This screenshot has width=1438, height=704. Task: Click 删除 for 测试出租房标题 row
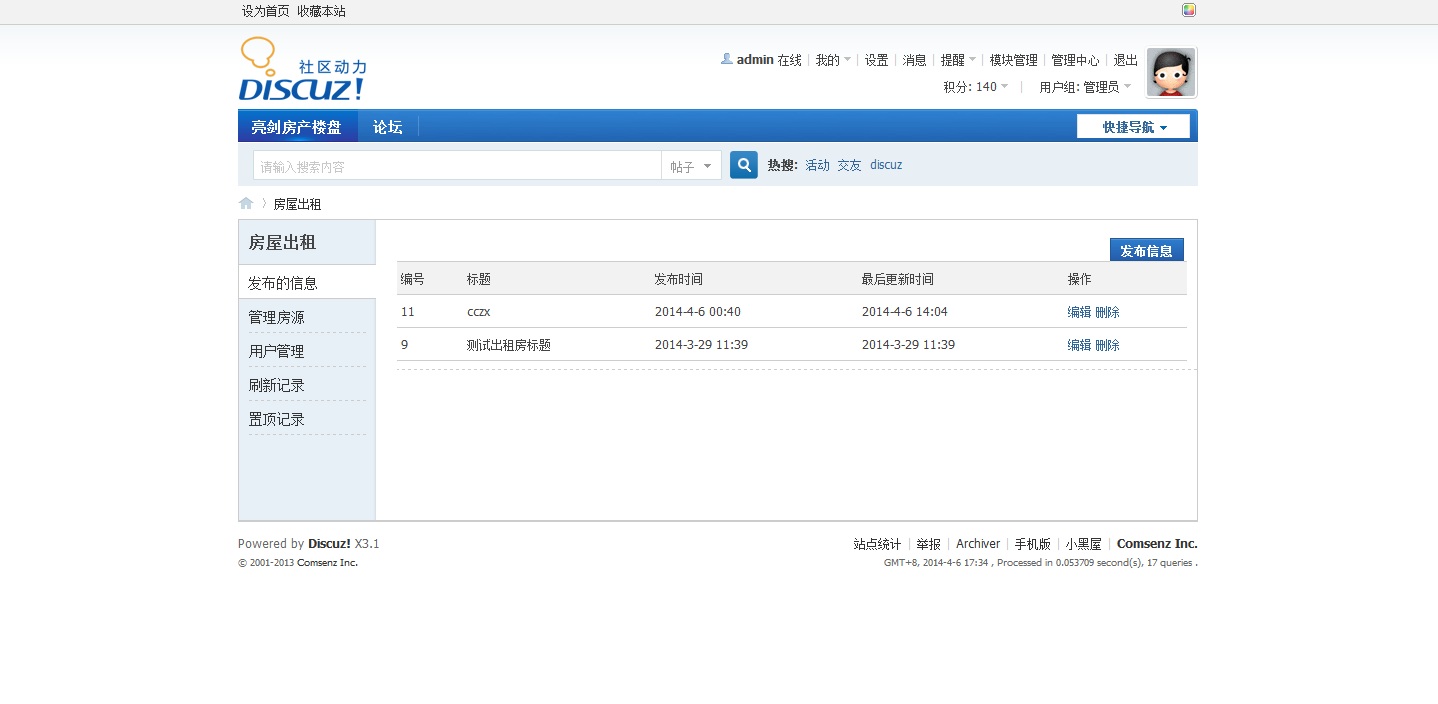click(1107, 345)
